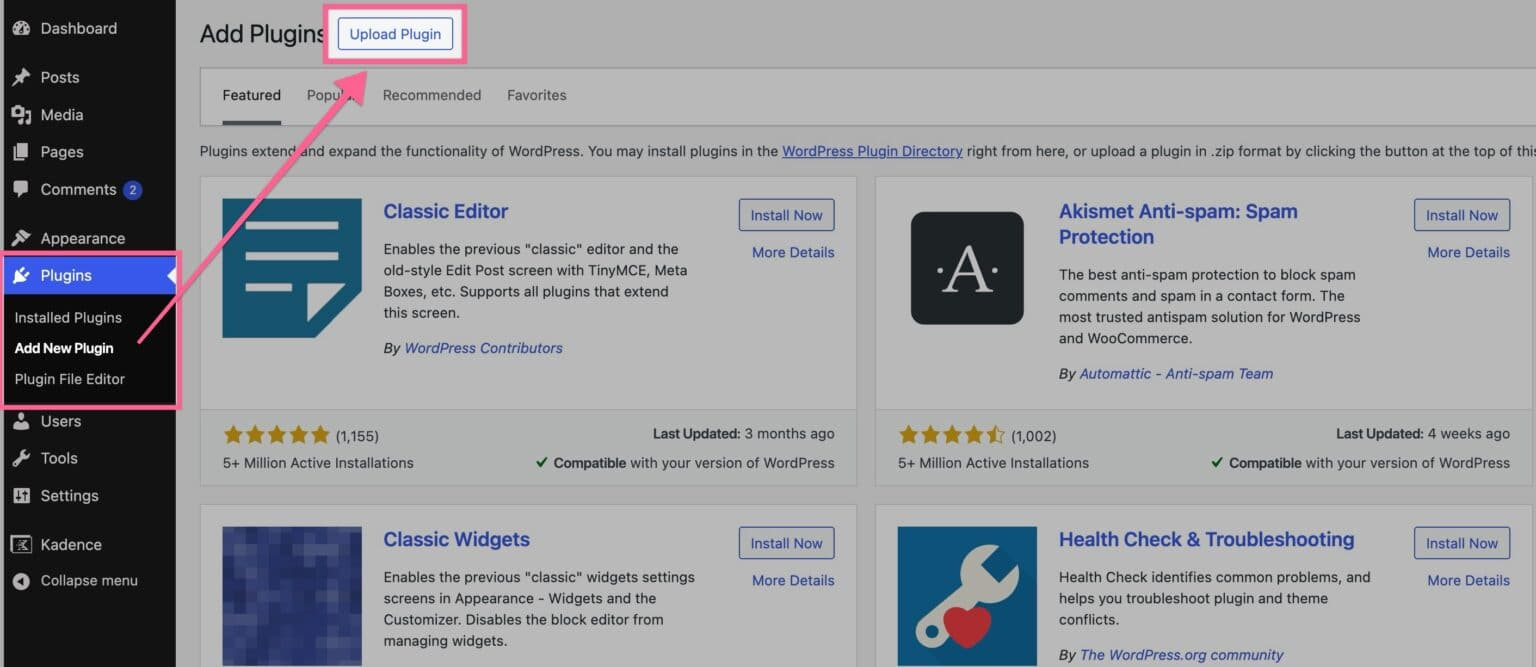Click the Upload Plugin button

click(395, 34)
